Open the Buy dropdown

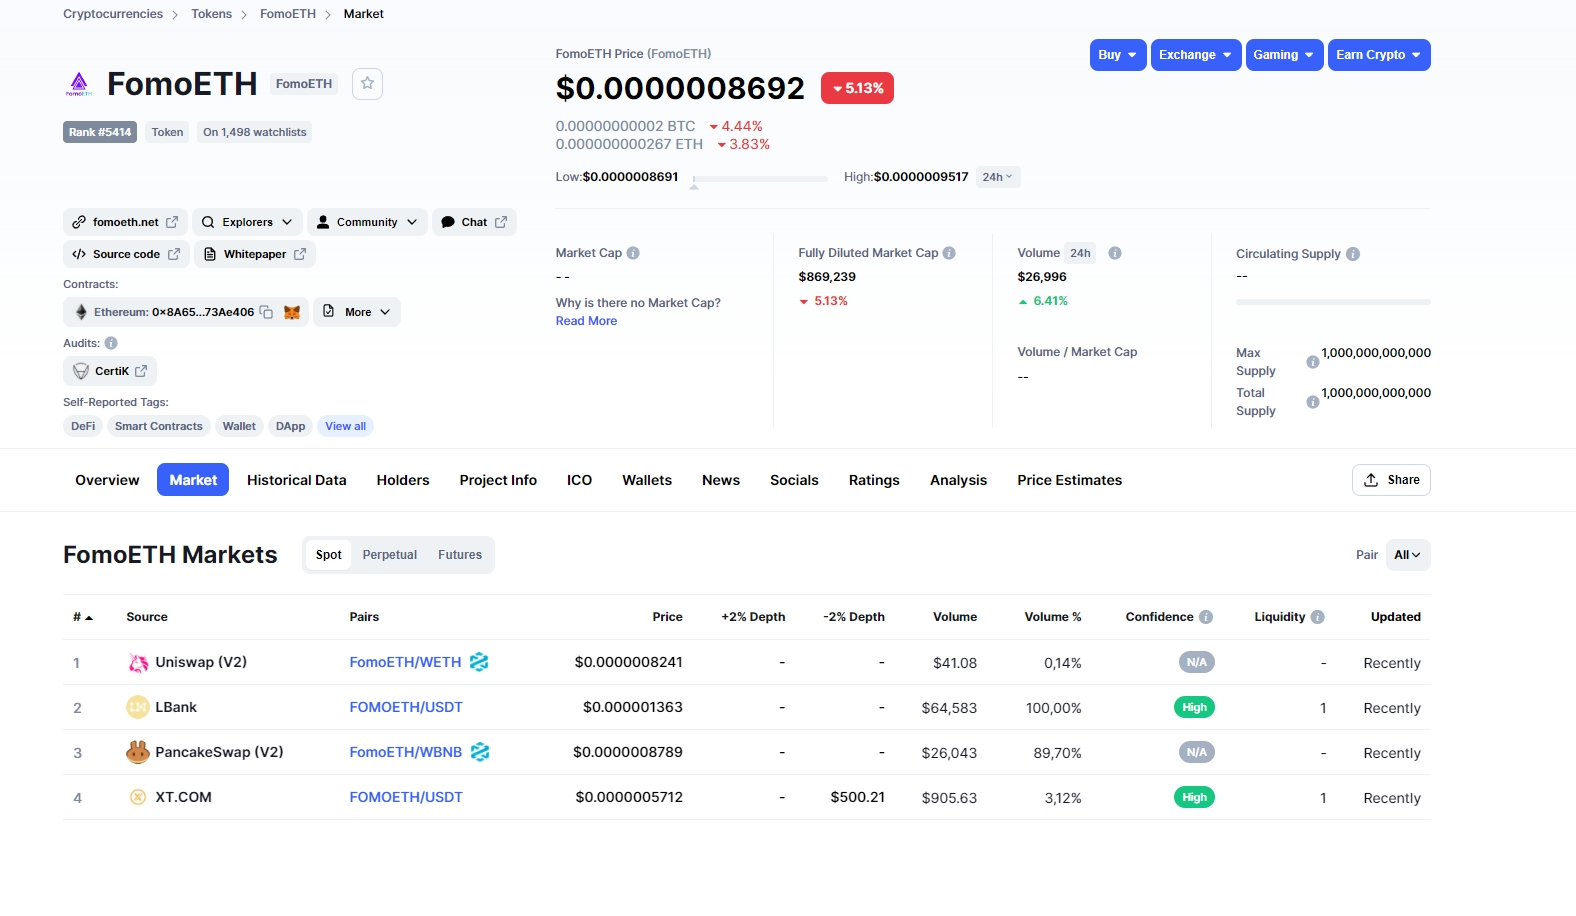(x=1118, y=55)
